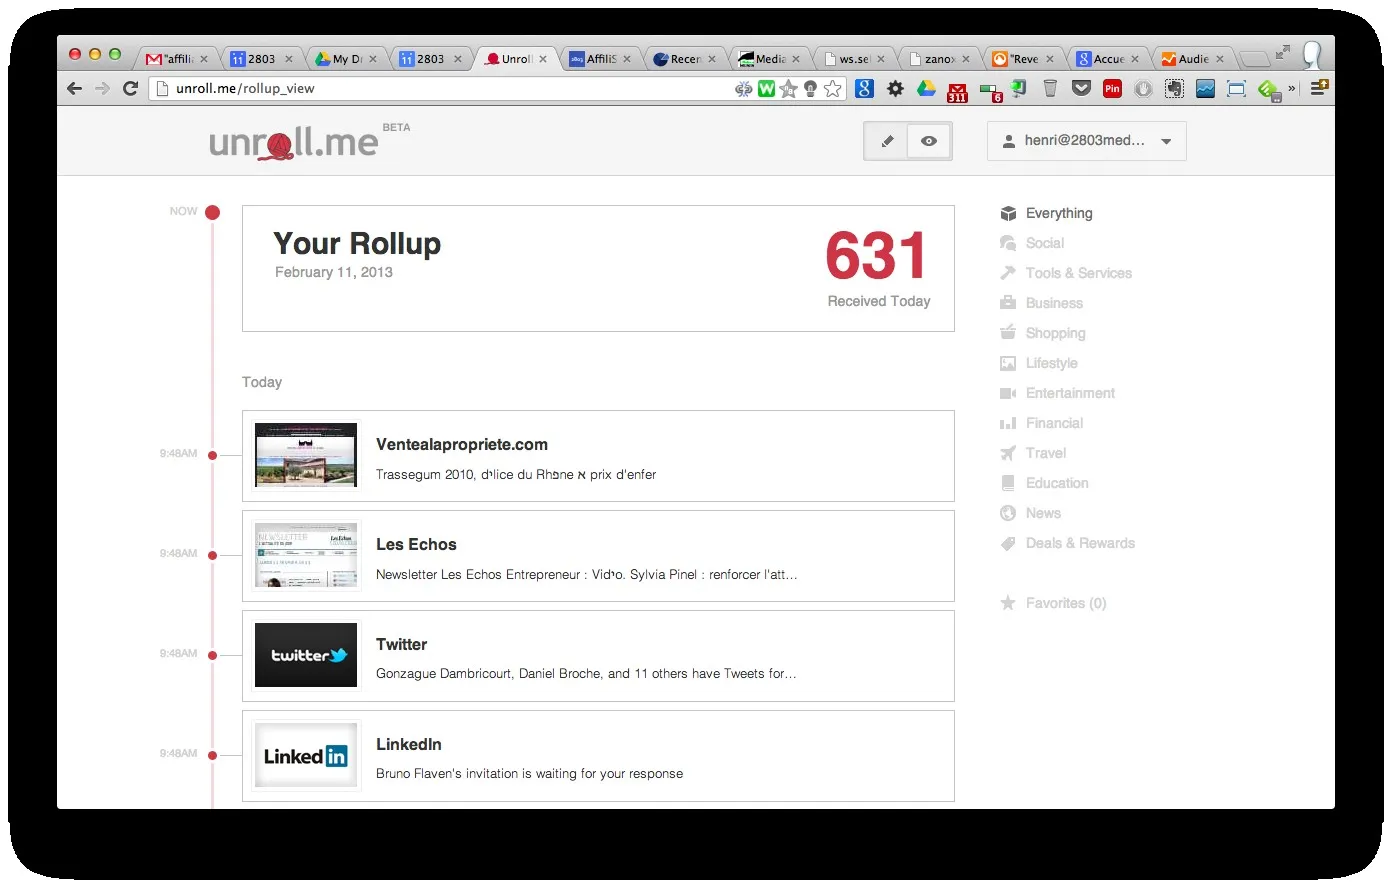The width and height of the screenshot is (1392, 888).
Task: Select the Travel category
Action: [x=1033, y=453]
